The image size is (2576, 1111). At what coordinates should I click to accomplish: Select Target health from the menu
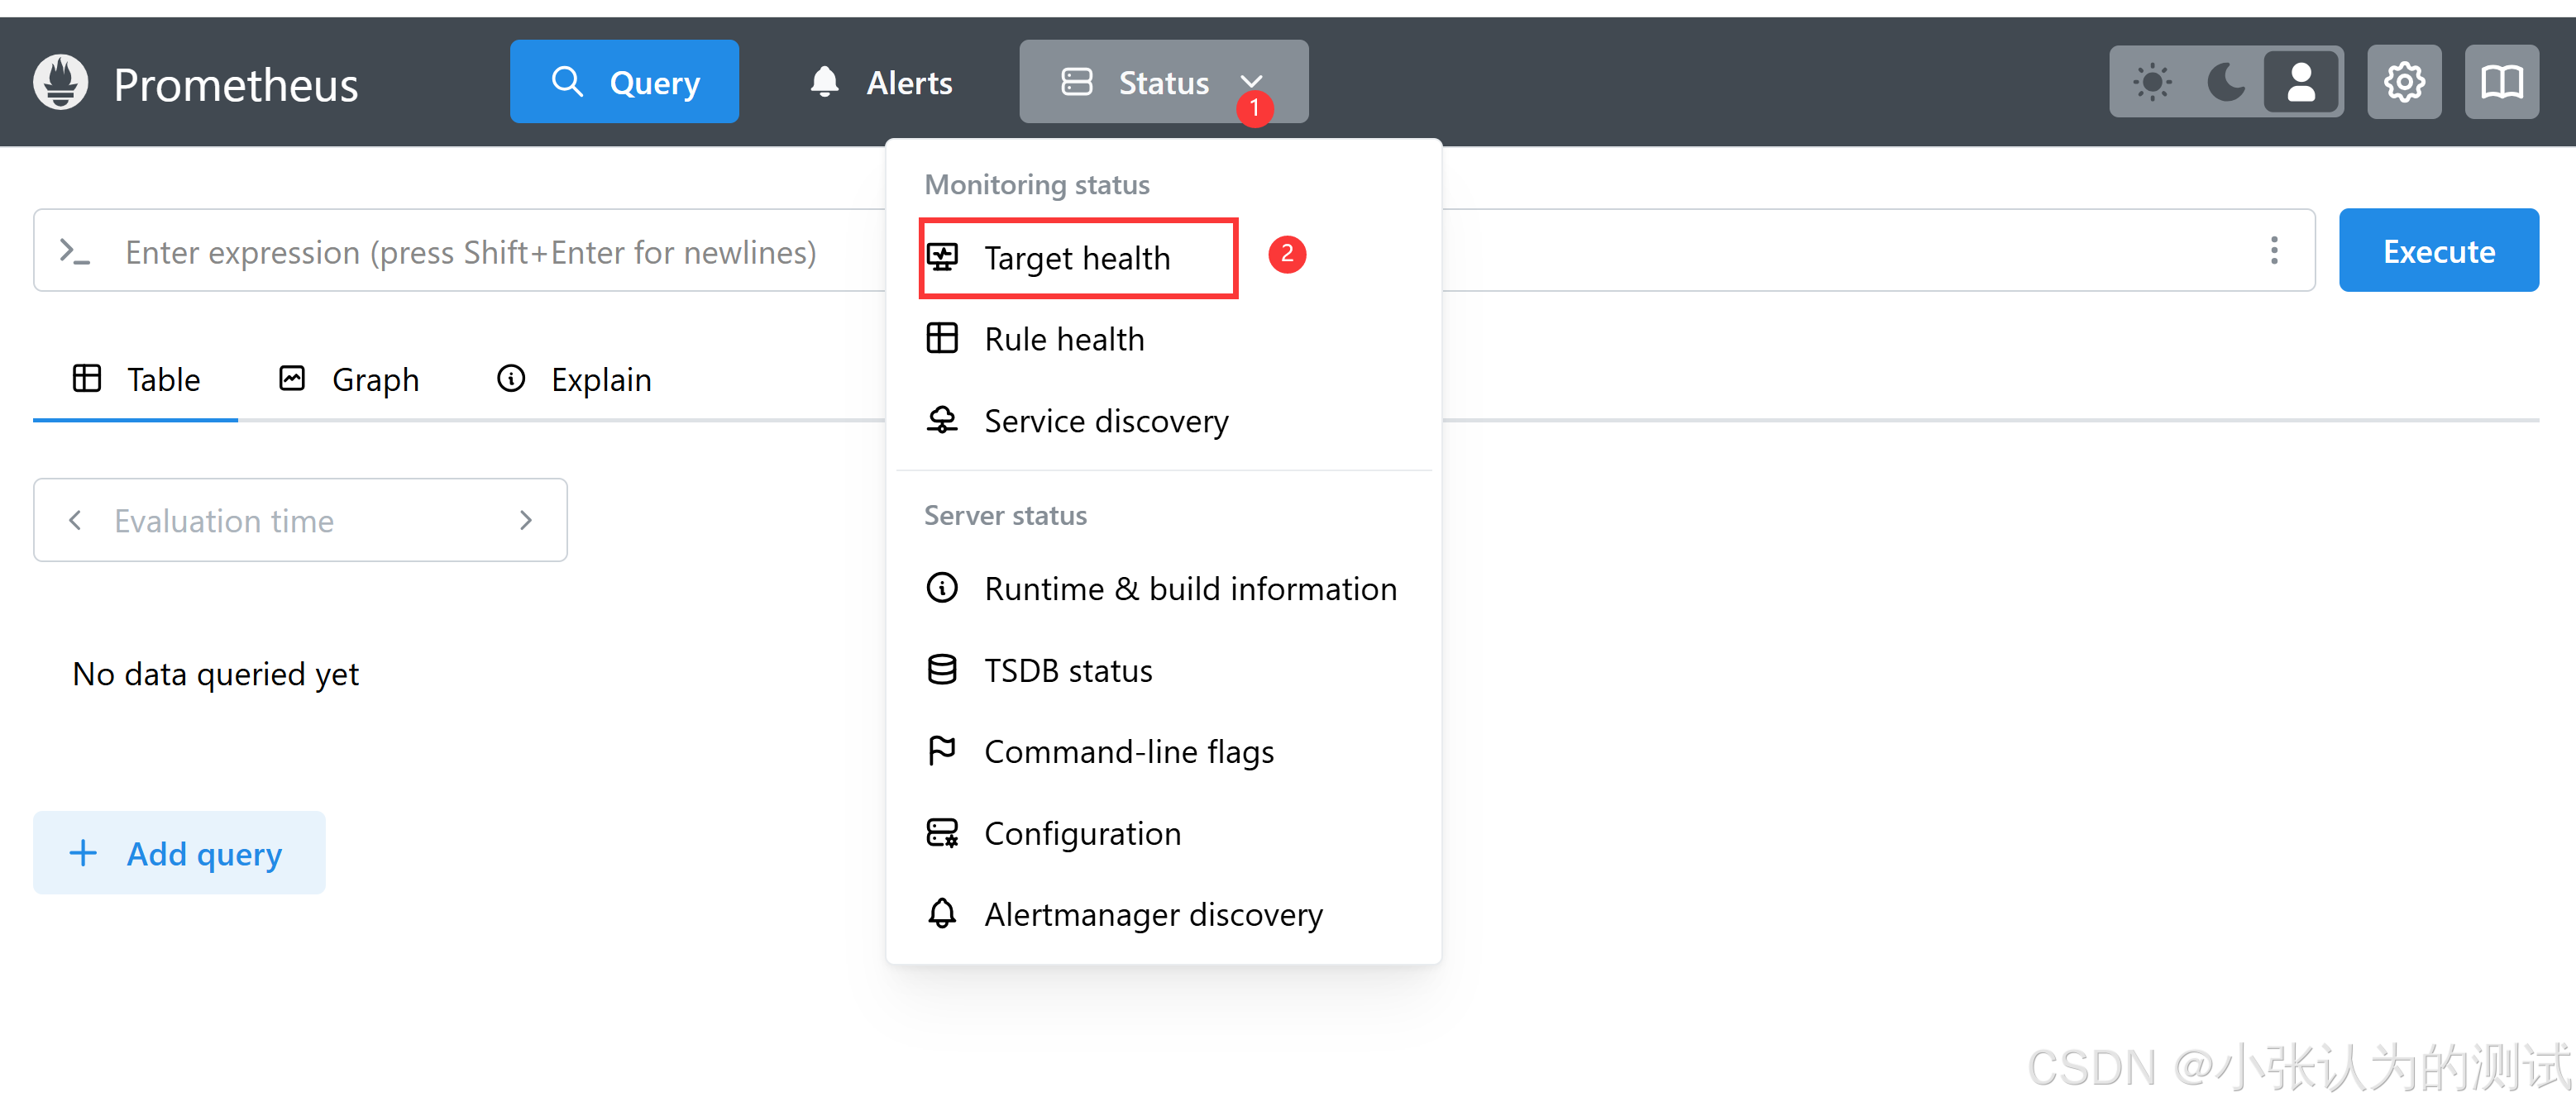(1076, 258)
